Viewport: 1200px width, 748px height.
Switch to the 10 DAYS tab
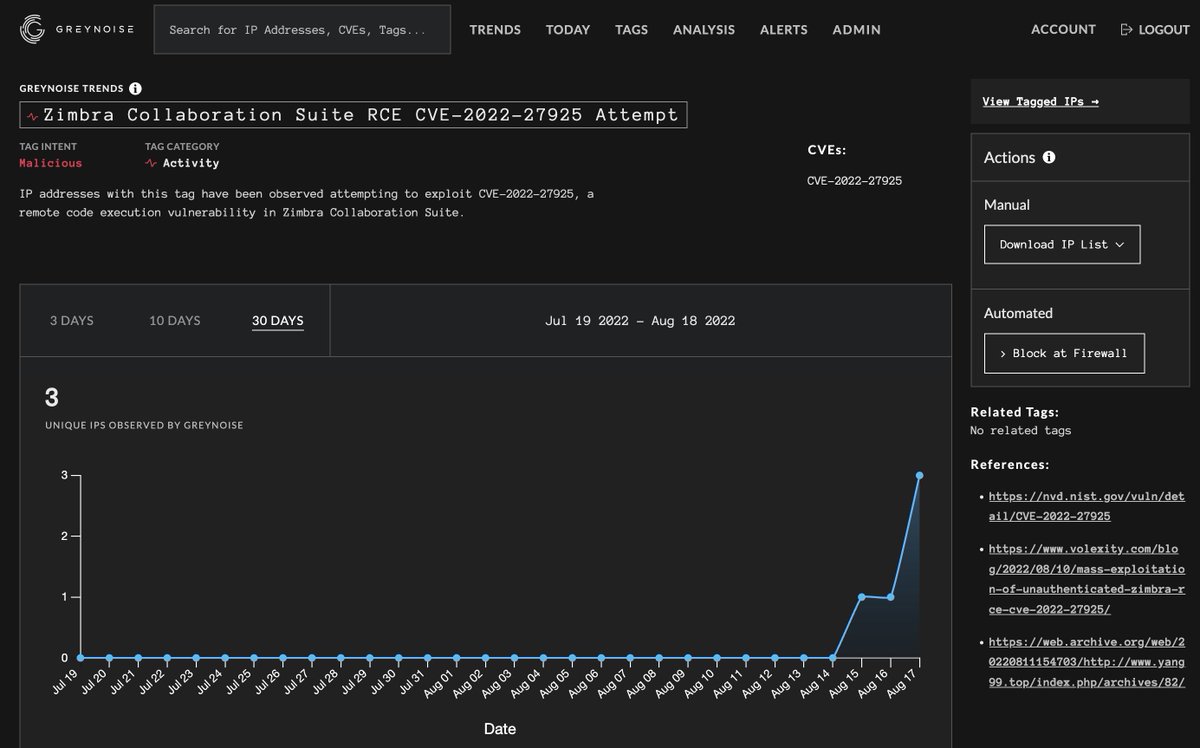[x=174, y=321]
